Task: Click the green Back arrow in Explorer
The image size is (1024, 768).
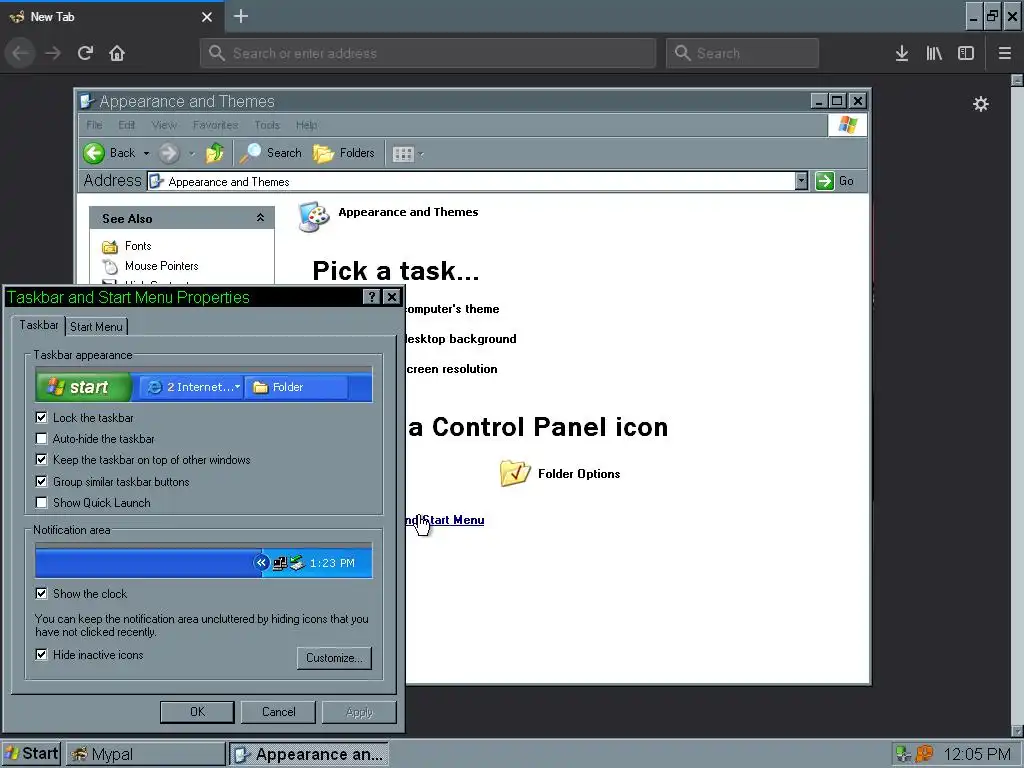Action: 94,153
